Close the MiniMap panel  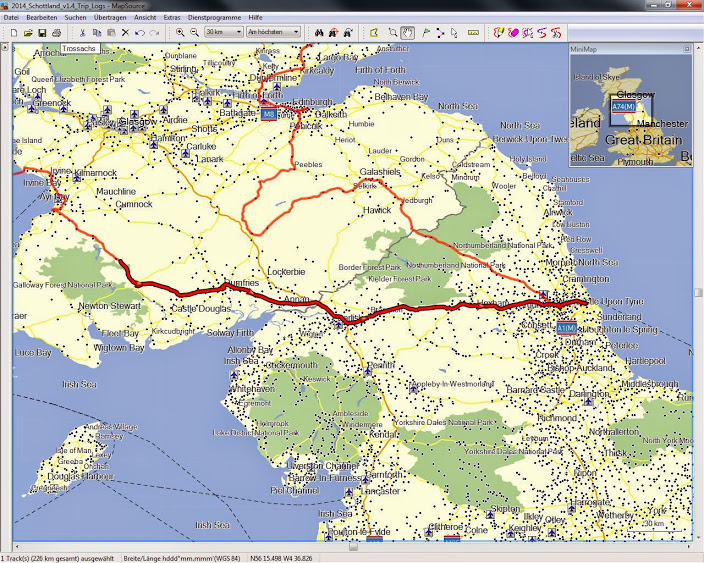pyautogui.click(x=686, y=48)
